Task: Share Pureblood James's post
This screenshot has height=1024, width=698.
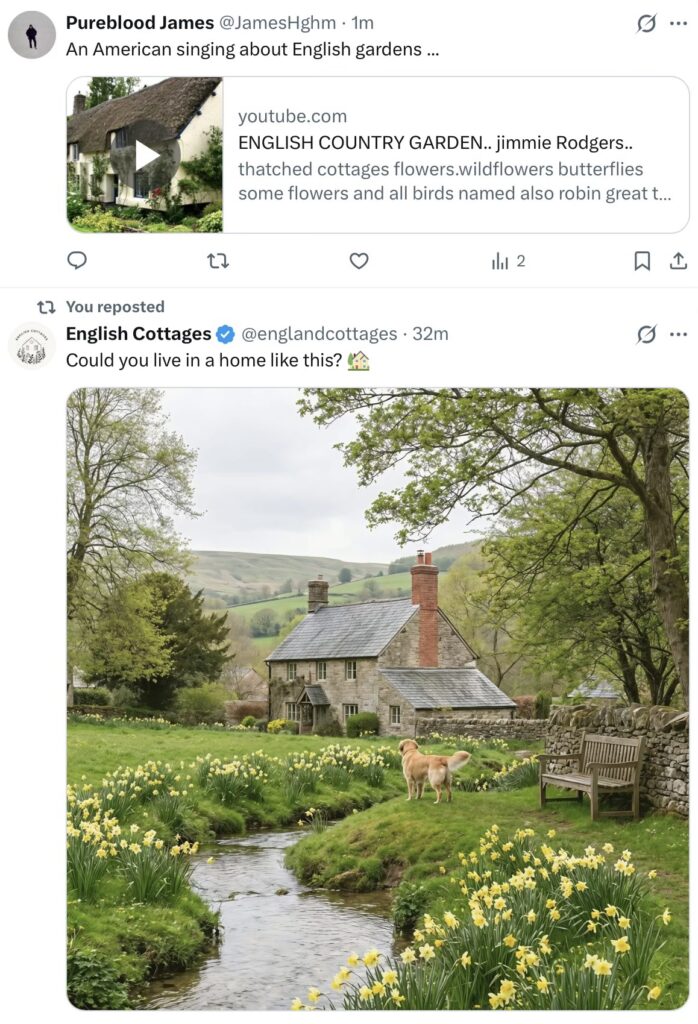Action: click(678, 261)
